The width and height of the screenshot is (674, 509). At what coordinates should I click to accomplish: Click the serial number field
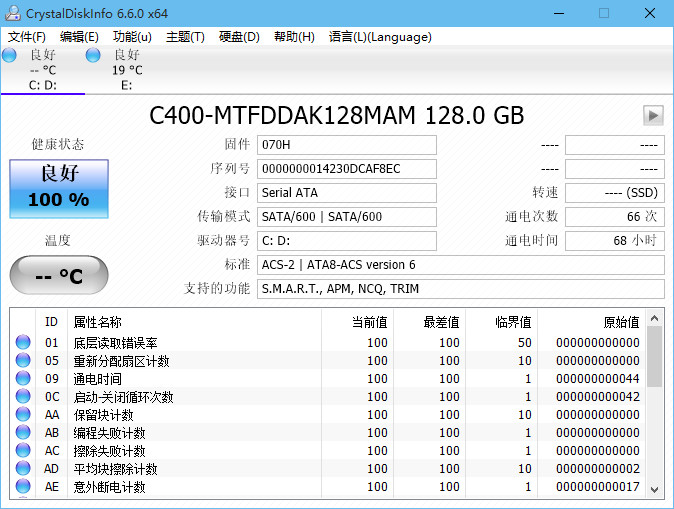pos(347,169)
